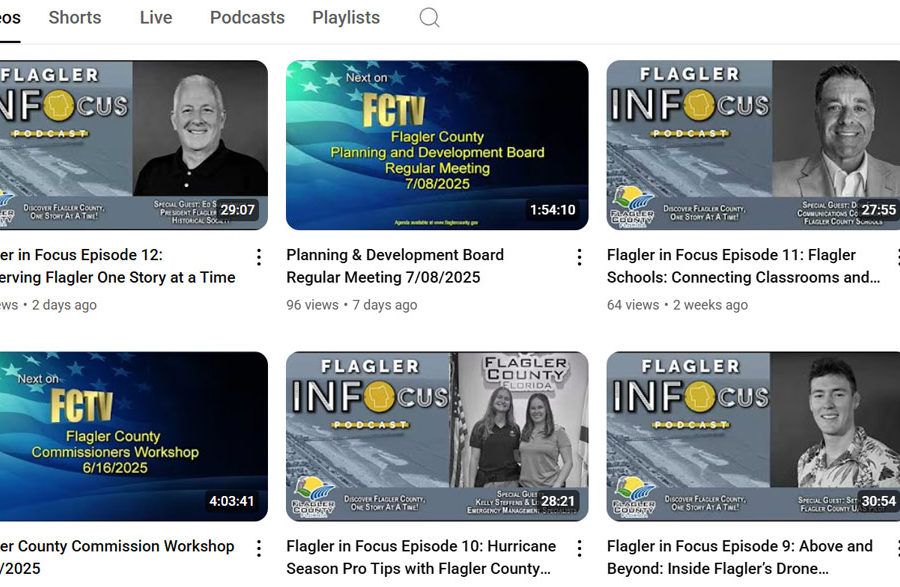
Task: Click the 1:54:10 duration badge
Action: (552, 210)
